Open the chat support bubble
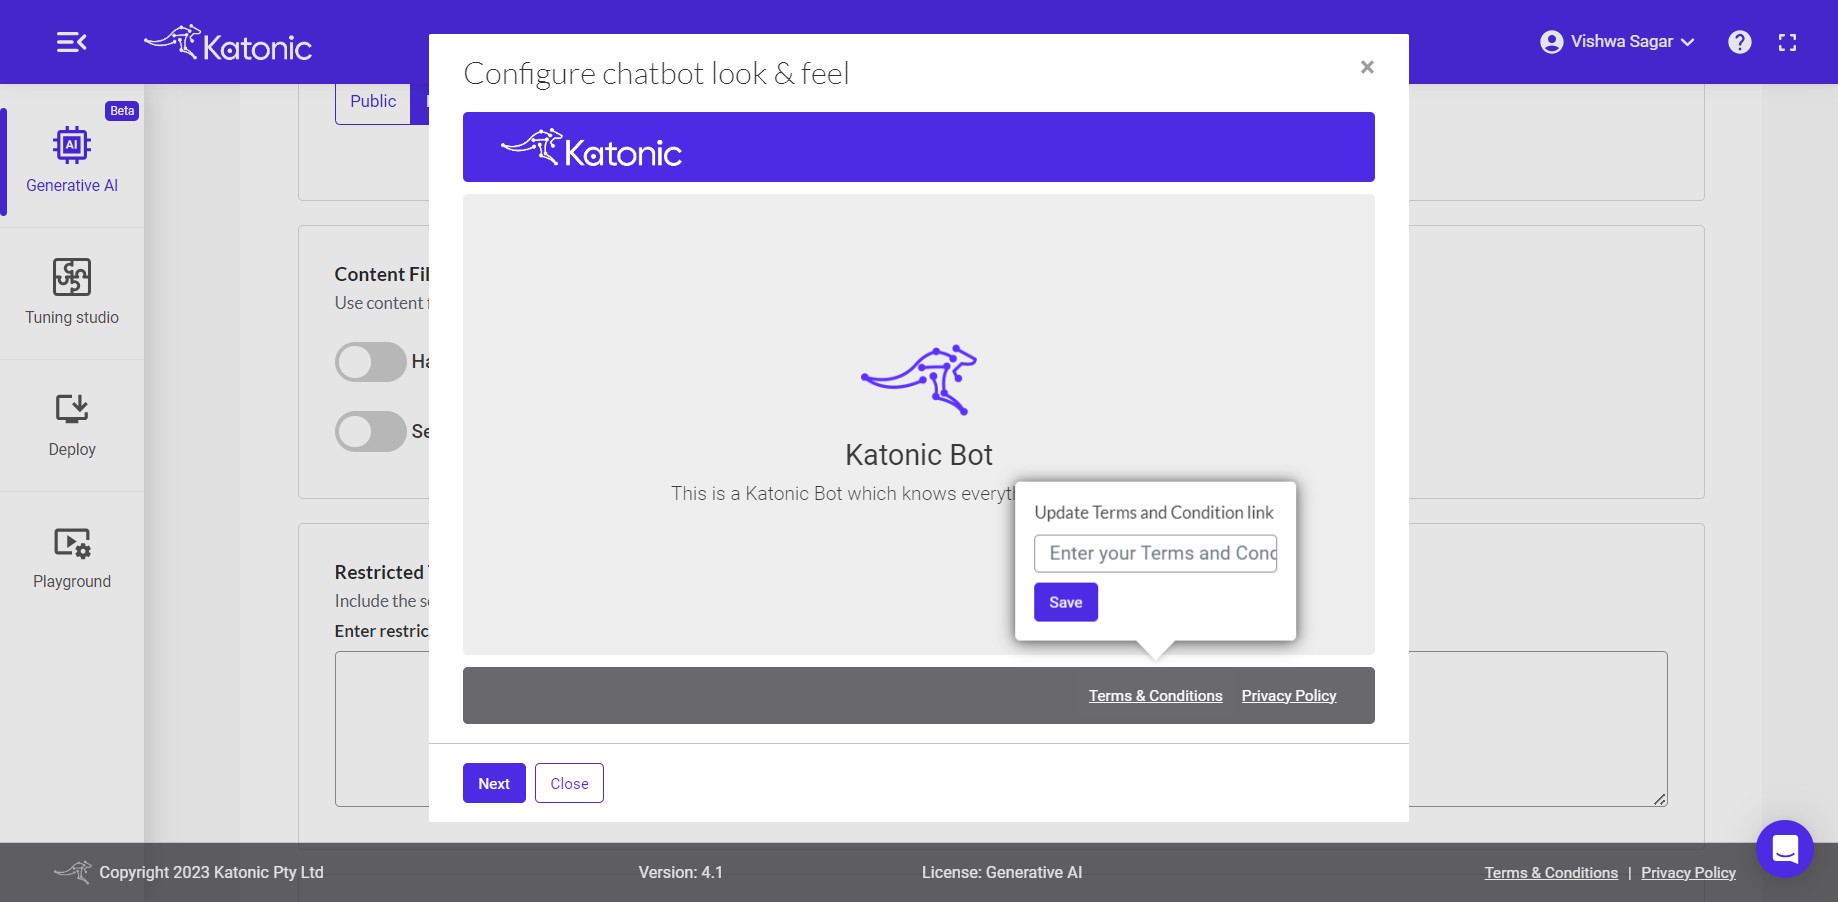 tap(1785, 849)
